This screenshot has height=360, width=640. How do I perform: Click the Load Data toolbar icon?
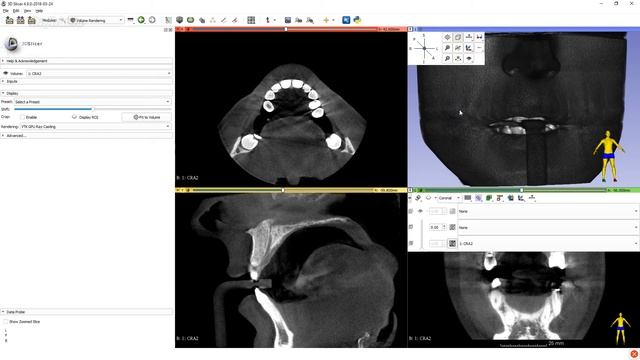(x=9, y=20)
